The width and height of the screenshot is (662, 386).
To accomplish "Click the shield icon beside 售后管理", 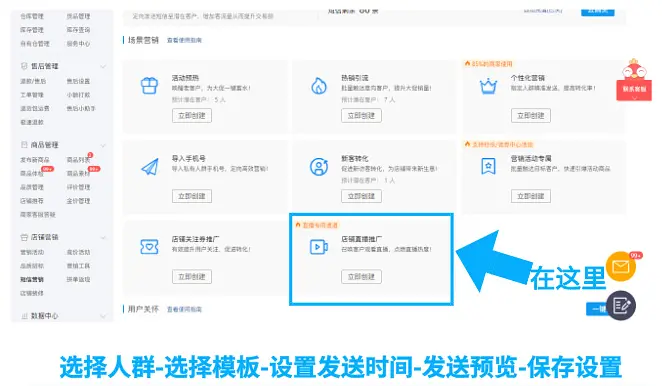I will pyautogui.click(x=24, y=66).
